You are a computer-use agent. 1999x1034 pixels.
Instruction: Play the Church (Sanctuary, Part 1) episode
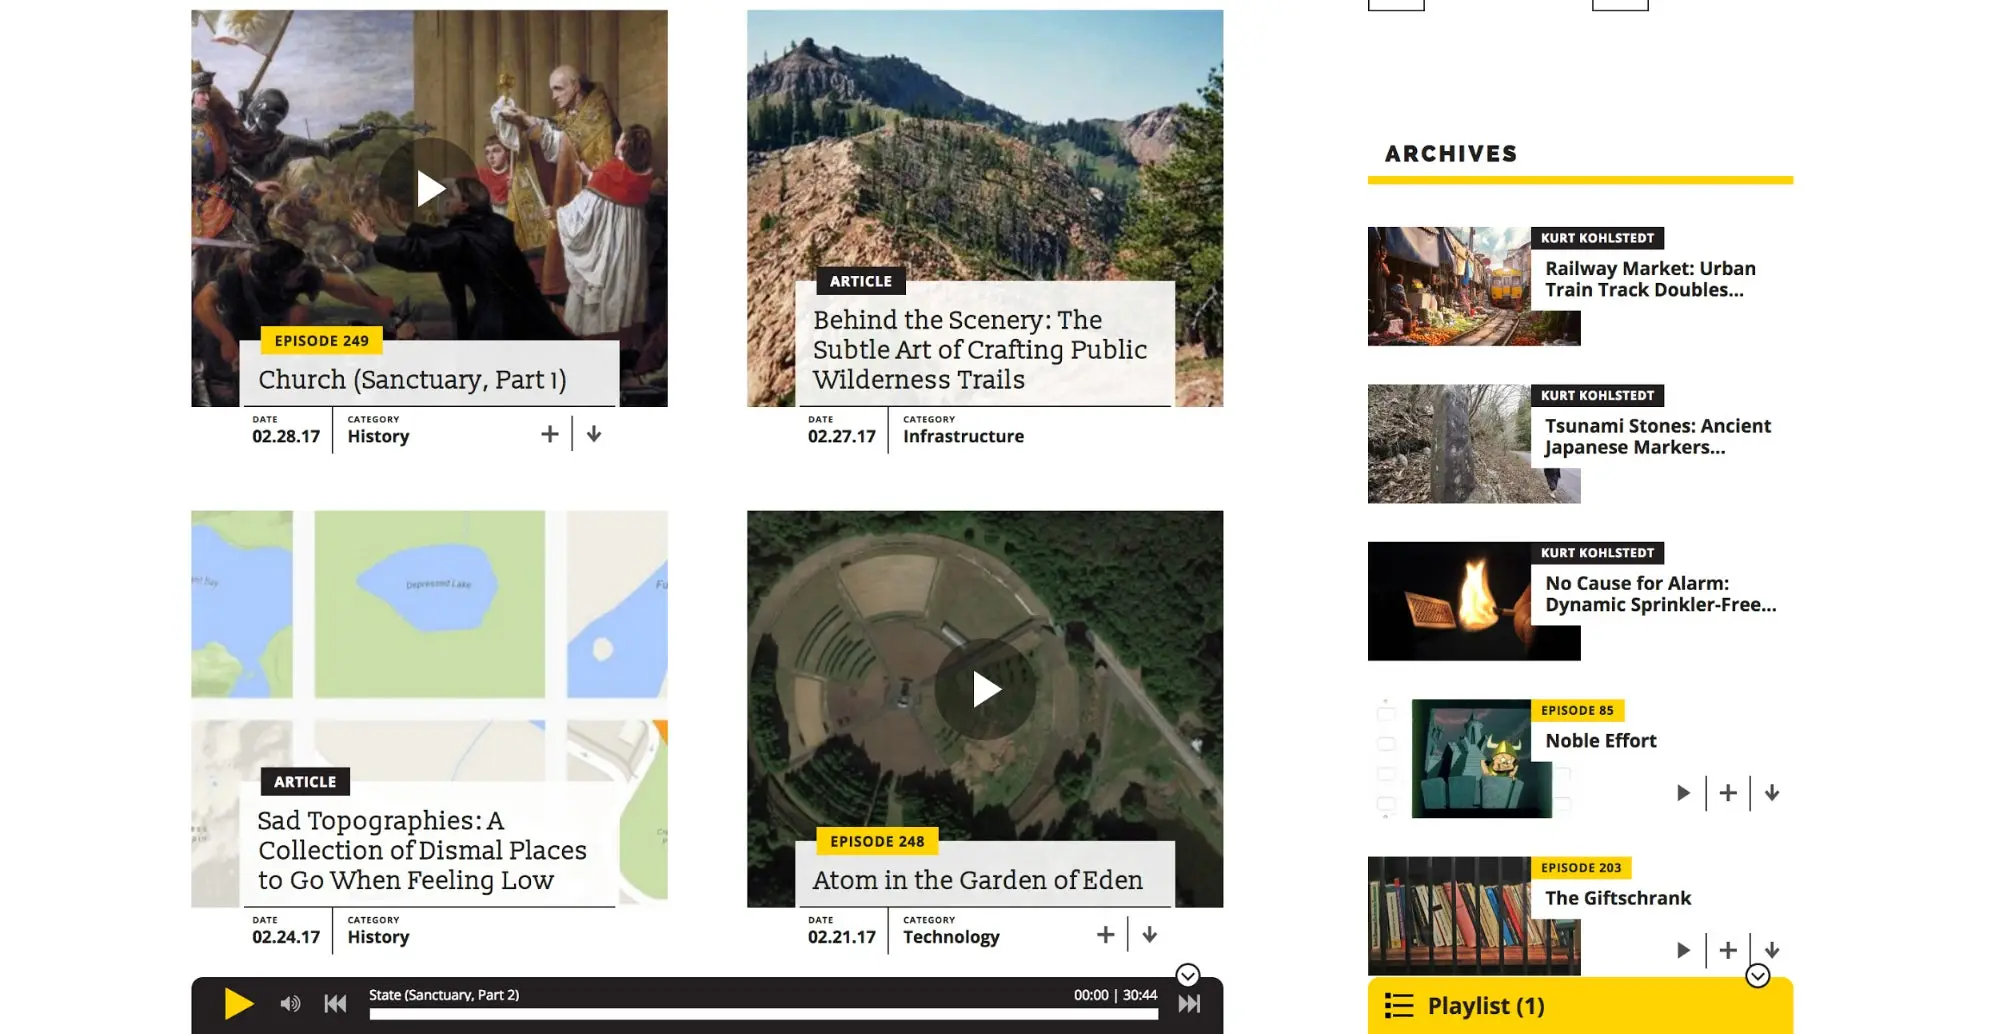[429, 188]
